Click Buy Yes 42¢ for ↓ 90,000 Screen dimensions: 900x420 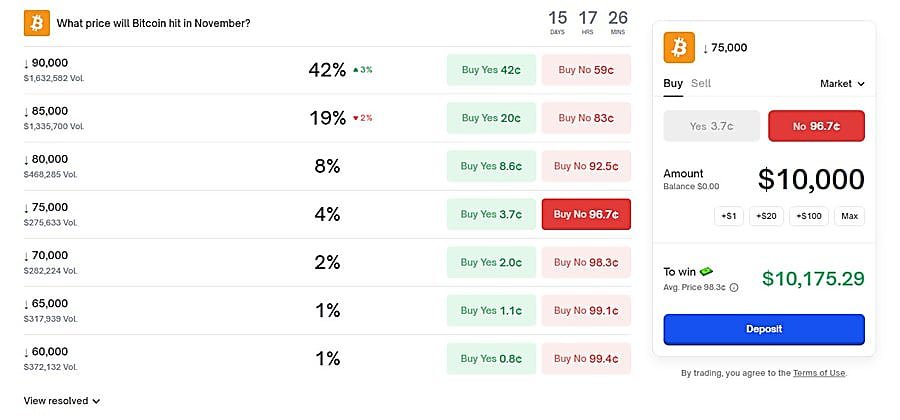point(491,70)
